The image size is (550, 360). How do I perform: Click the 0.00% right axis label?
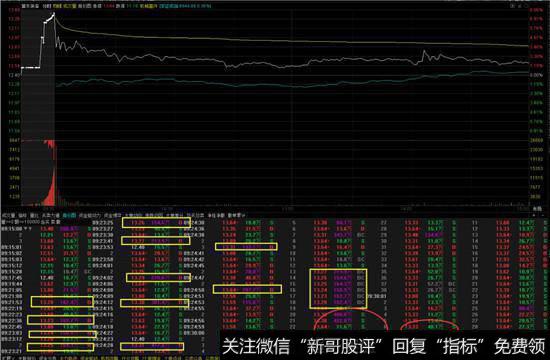pyautogui.click(x=536, y=75)
